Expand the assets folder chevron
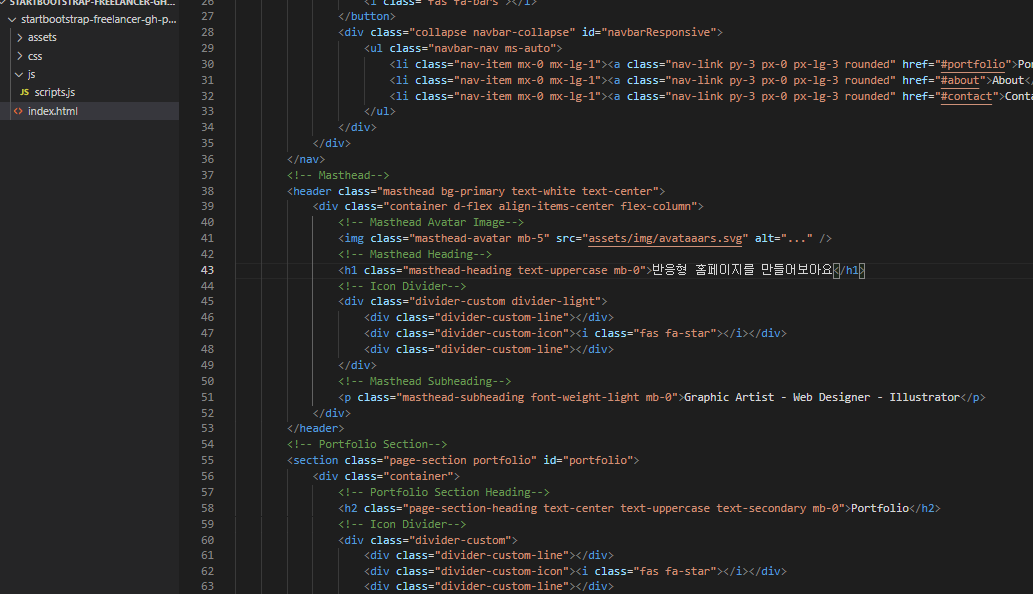 [20, 38]
